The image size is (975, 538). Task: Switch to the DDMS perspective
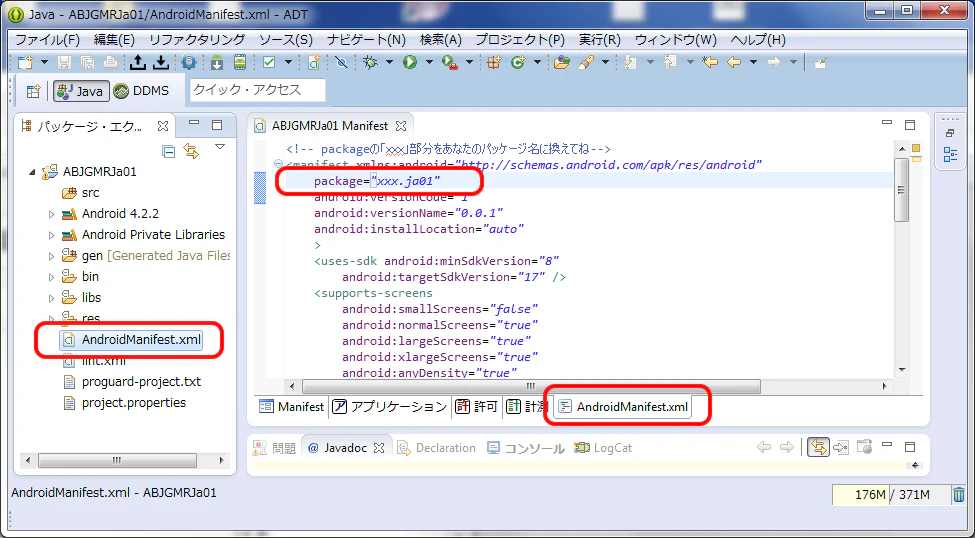[142, 91]
